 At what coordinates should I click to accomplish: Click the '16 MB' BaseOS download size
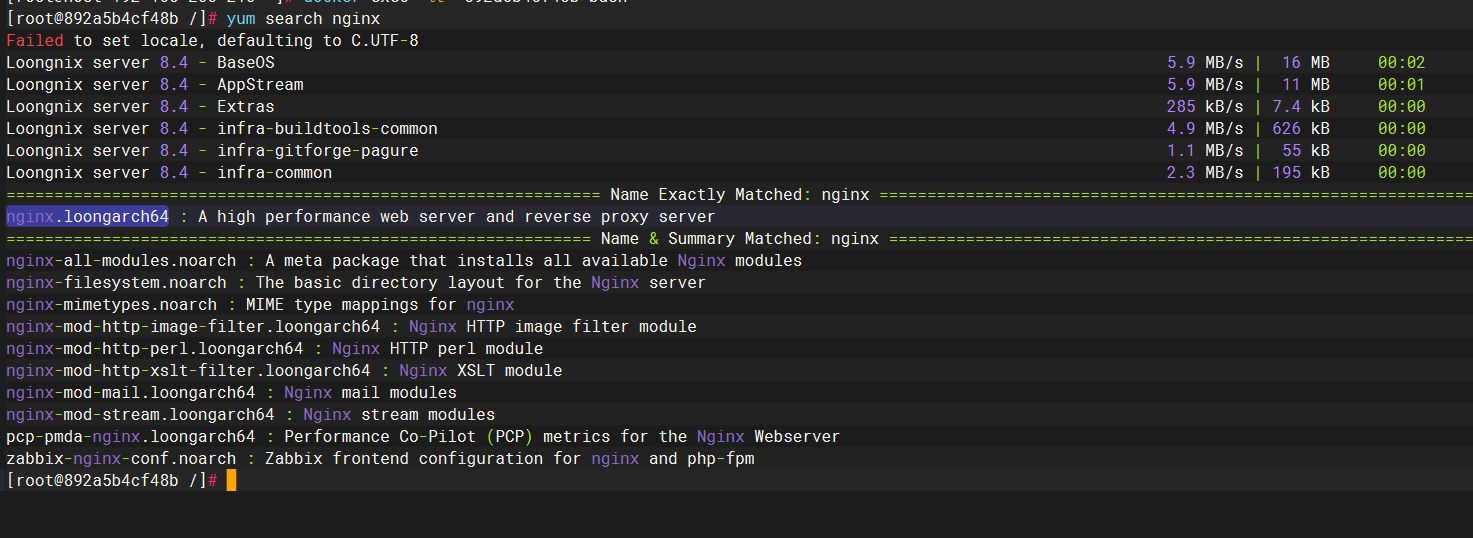pyautogui.click(x=1306, y=62)
